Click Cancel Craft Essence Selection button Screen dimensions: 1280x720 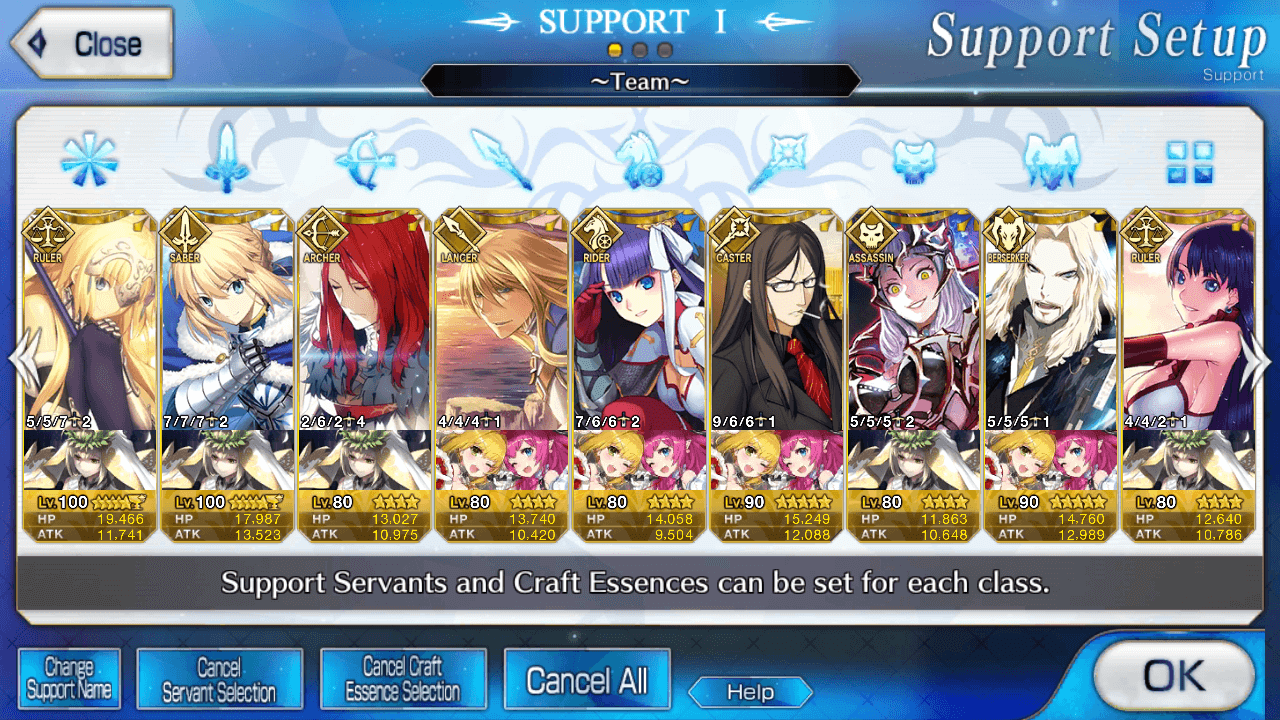coord(403,679)
